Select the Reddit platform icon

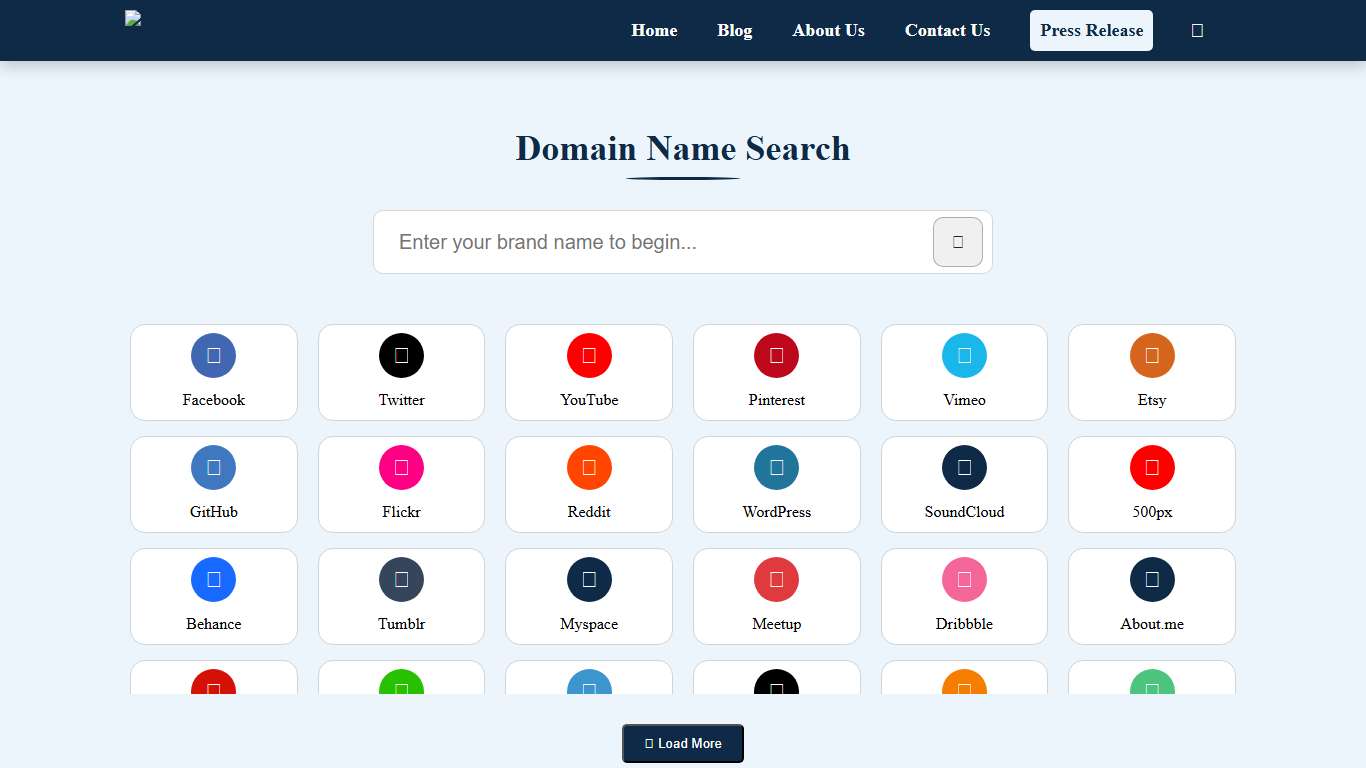pyautogui.click(x=589, y=467)
